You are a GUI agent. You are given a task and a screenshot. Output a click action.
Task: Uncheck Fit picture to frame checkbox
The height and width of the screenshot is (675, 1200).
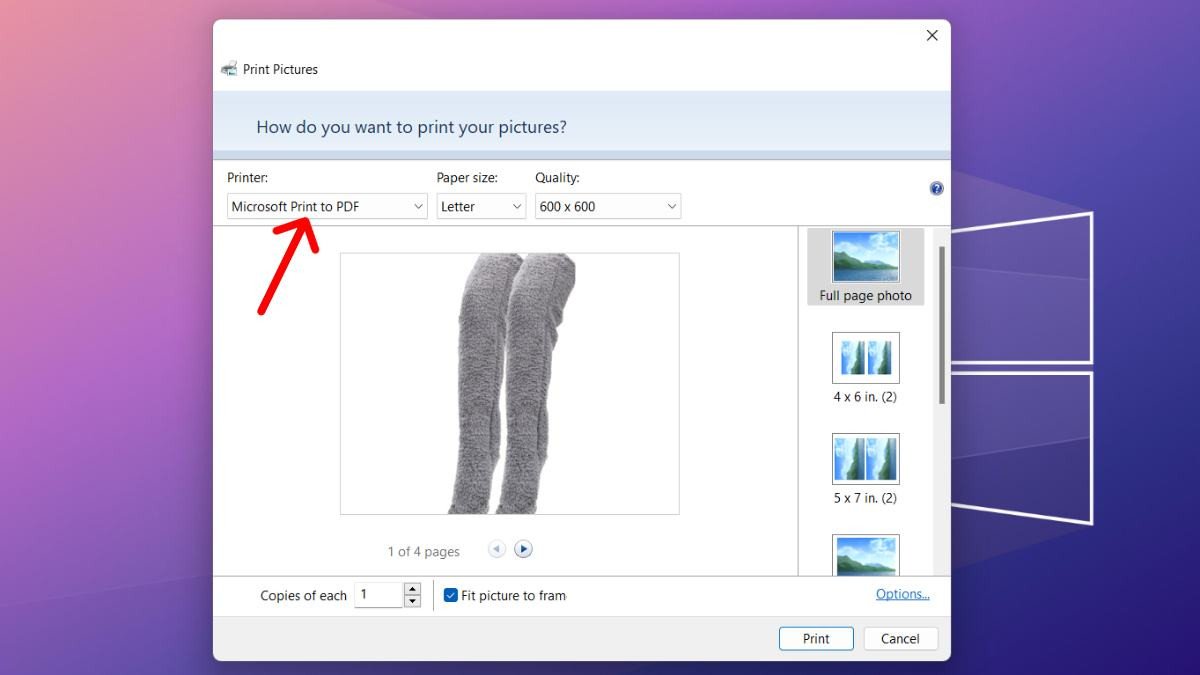pyautogui.click(x=451, y=595)
